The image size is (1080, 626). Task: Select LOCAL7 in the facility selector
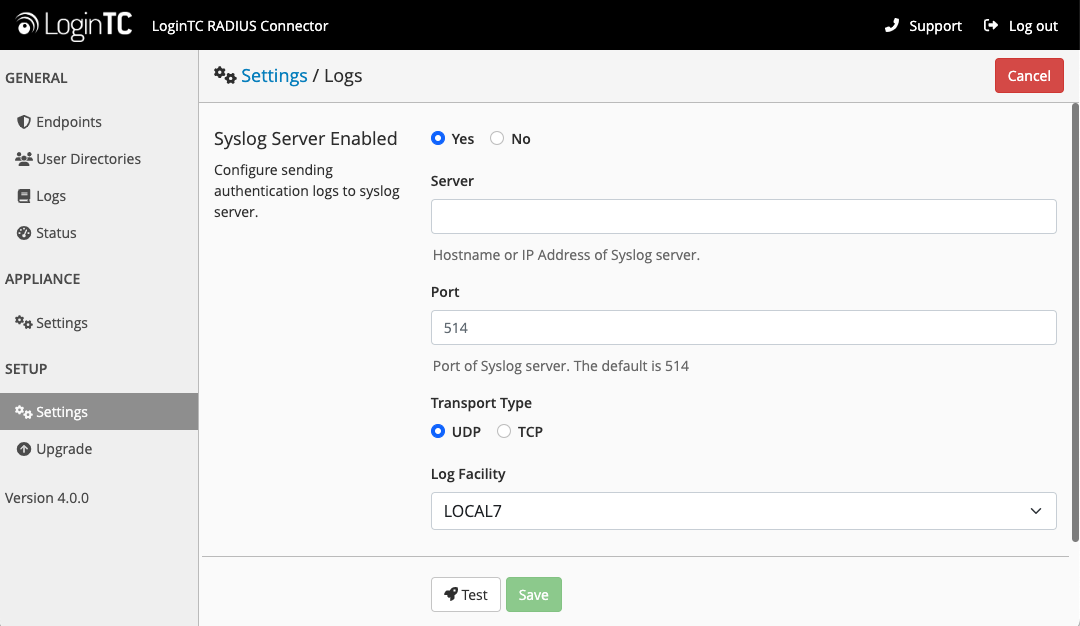tap(743, 511)
